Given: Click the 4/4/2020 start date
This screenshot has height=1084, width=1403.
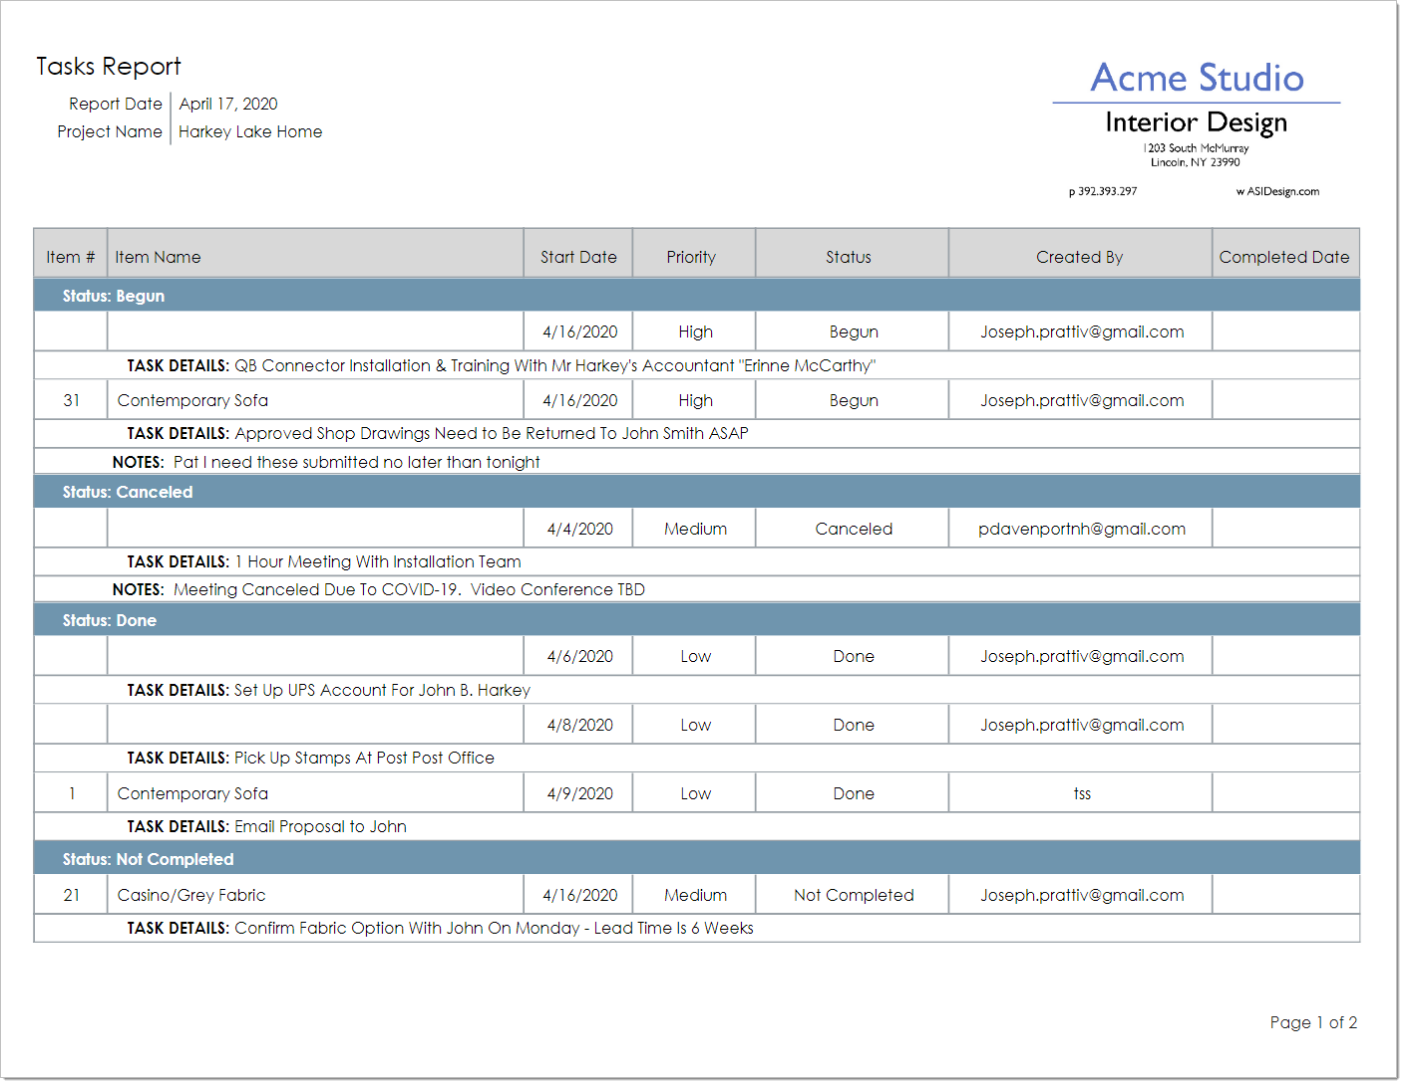Looking at the screenshot, I should [580, 529].
